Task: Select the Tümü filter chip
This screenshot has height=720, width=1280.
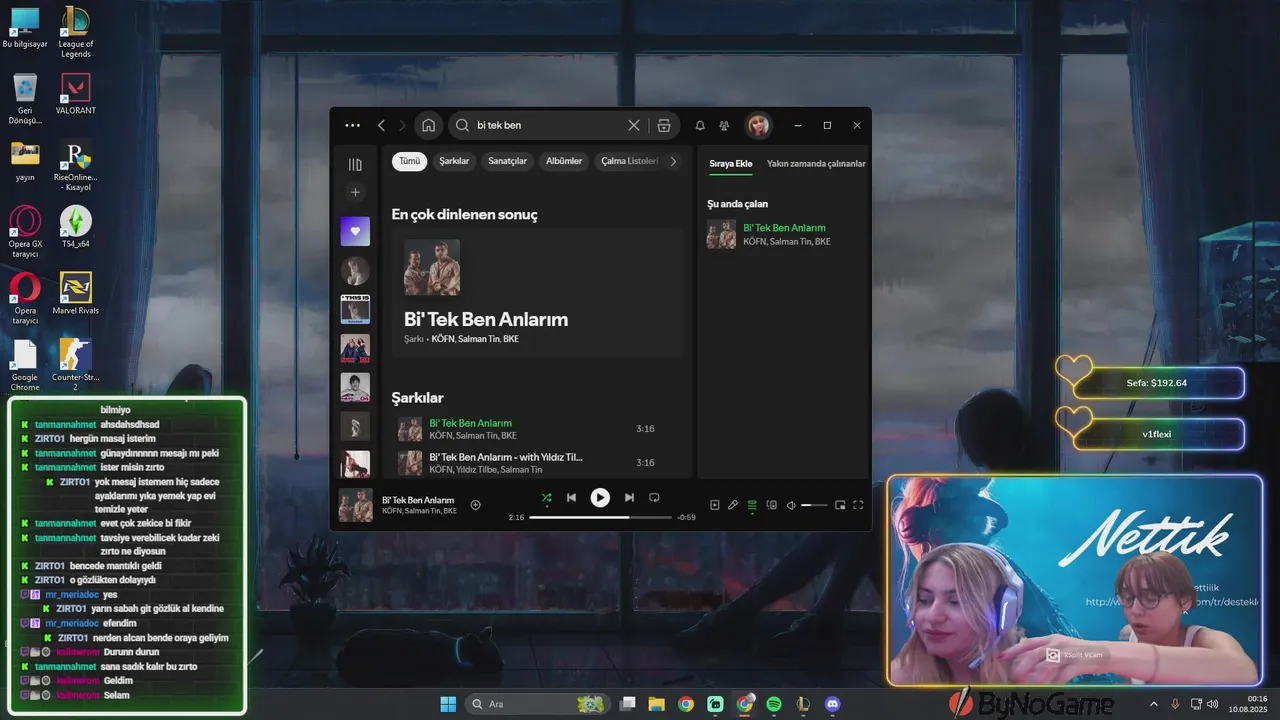Action: click(x=410, y=161)
